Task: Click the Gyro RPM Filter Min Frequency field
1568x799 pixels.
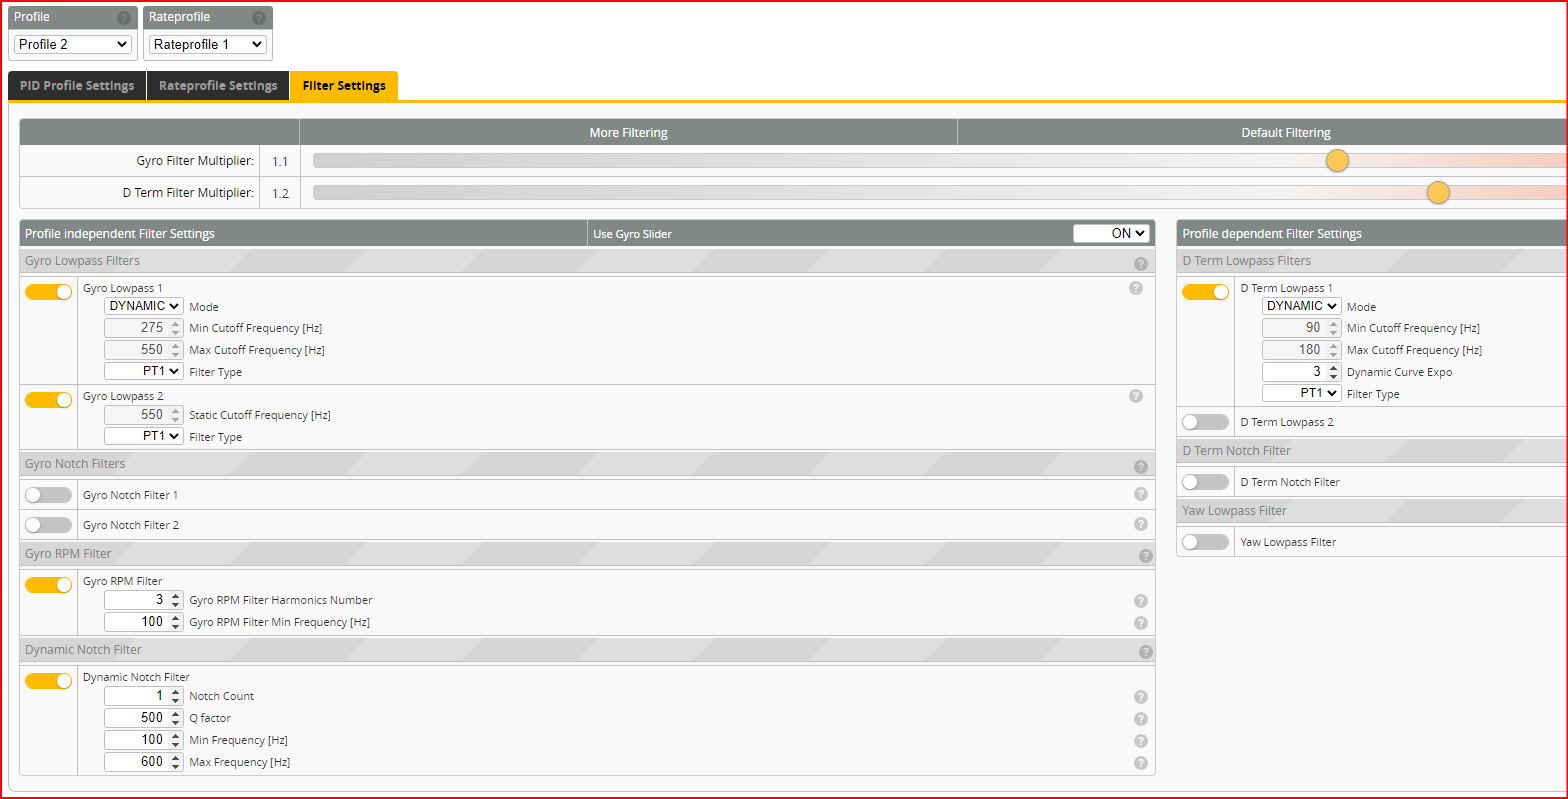Action: pos(135,622)
